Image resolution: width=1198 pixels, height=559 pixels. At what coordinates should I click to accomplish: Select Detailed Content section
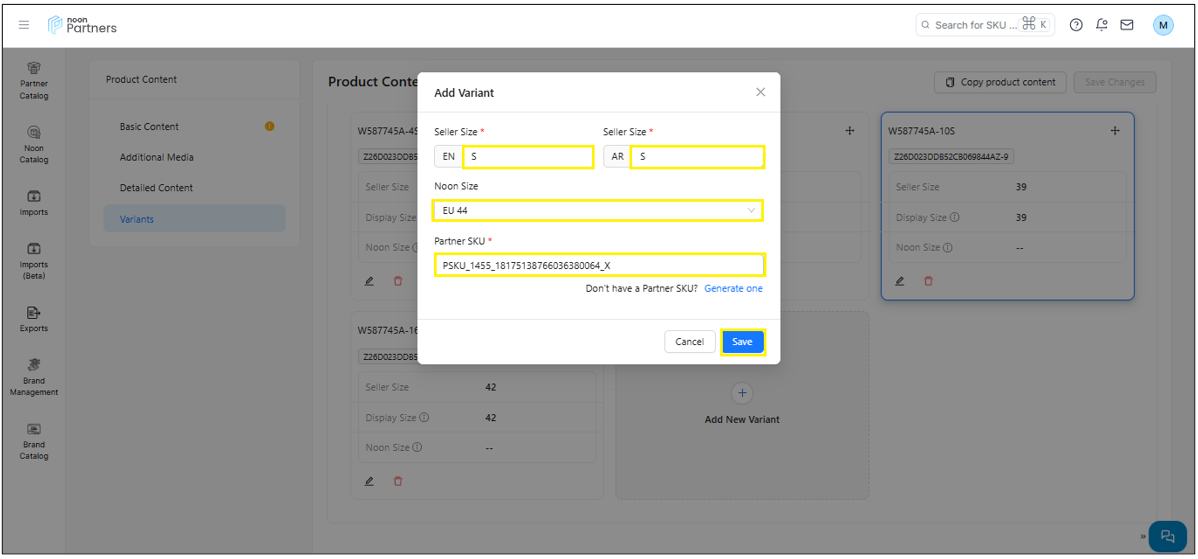[156, 188]
